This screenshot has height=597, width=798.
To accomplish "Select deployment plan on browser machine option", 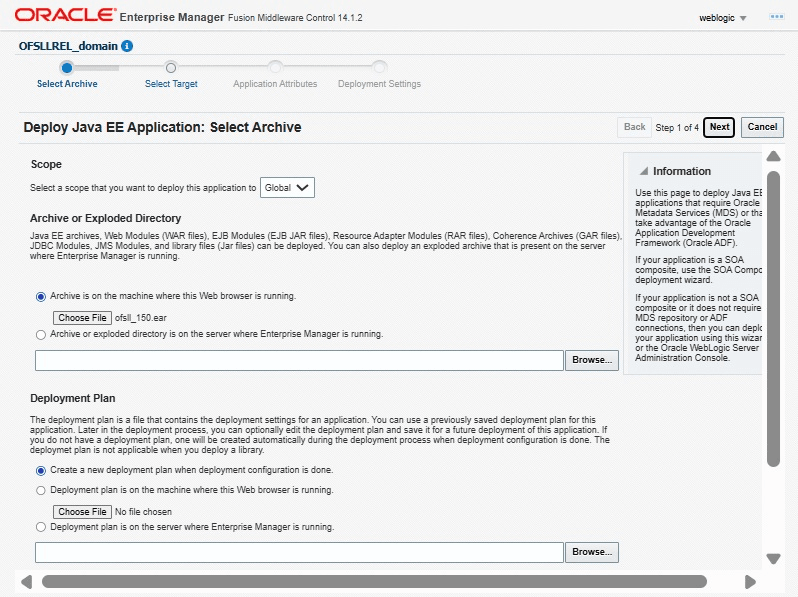I will pos(41,491).
